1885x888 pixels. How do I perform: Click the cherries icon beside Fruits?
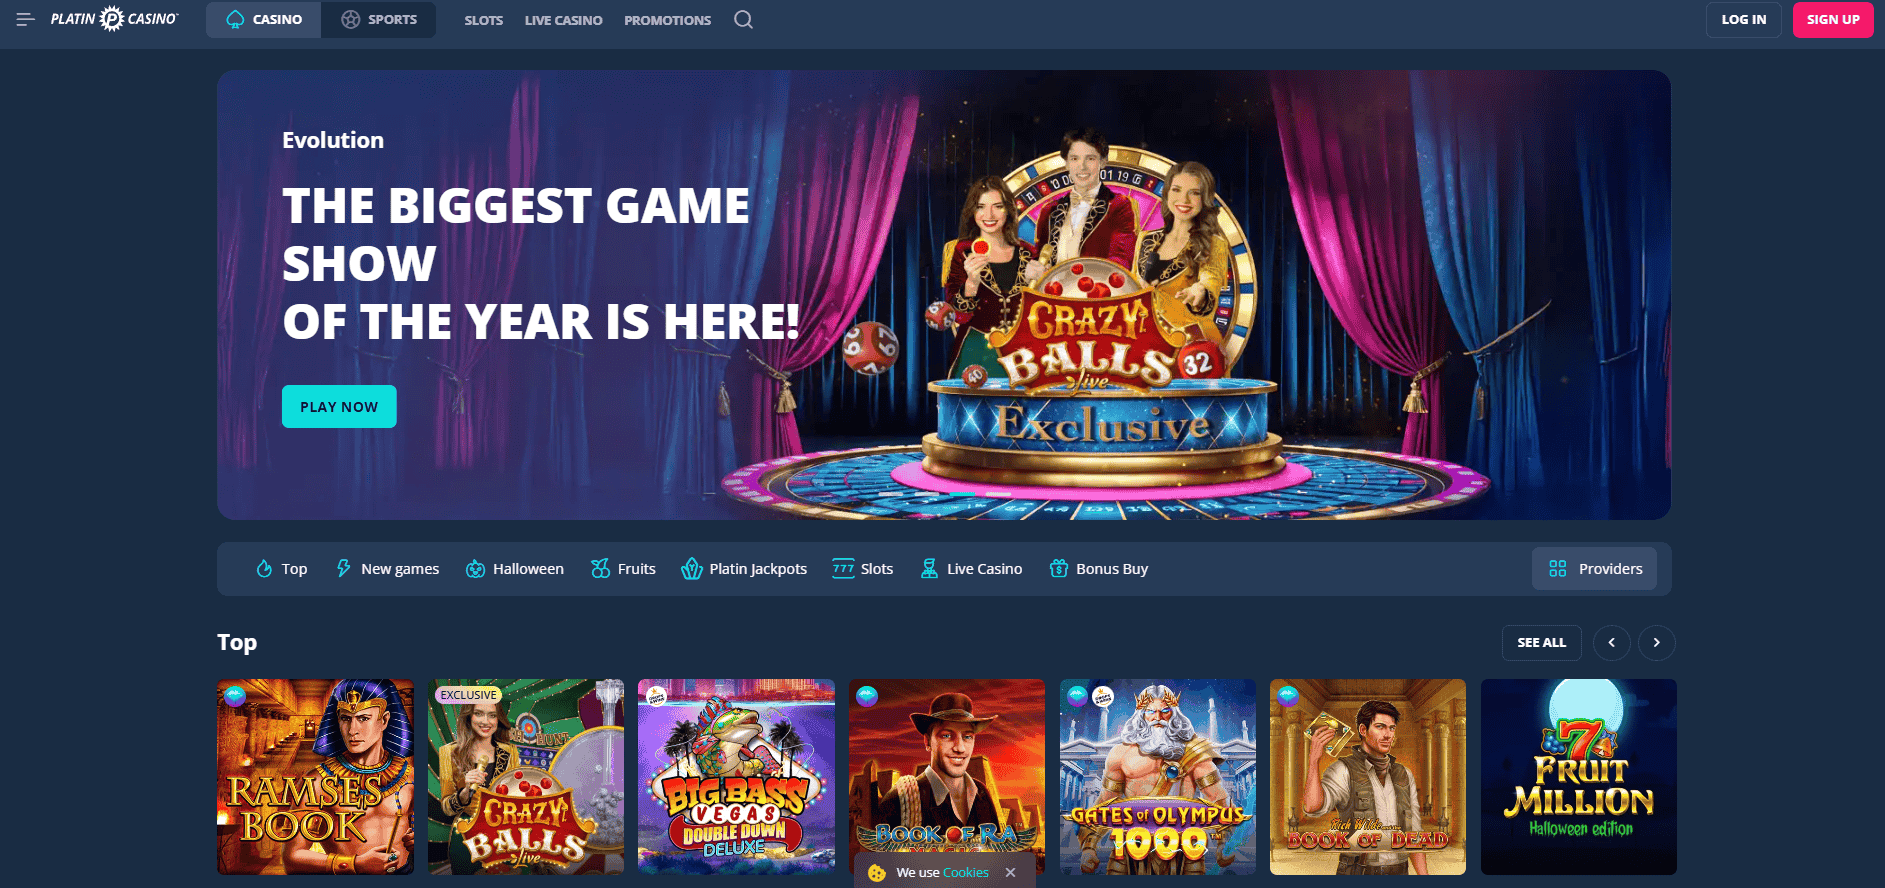coord(600,569)
